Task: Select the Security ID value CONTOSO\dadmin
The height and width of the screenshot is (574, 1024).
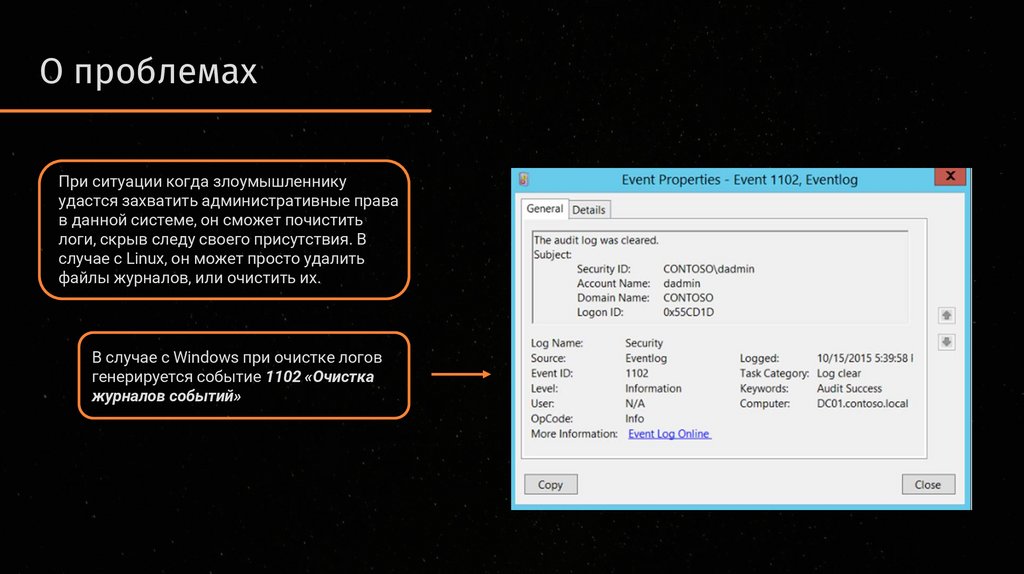Action: click(x=709, y=269)
